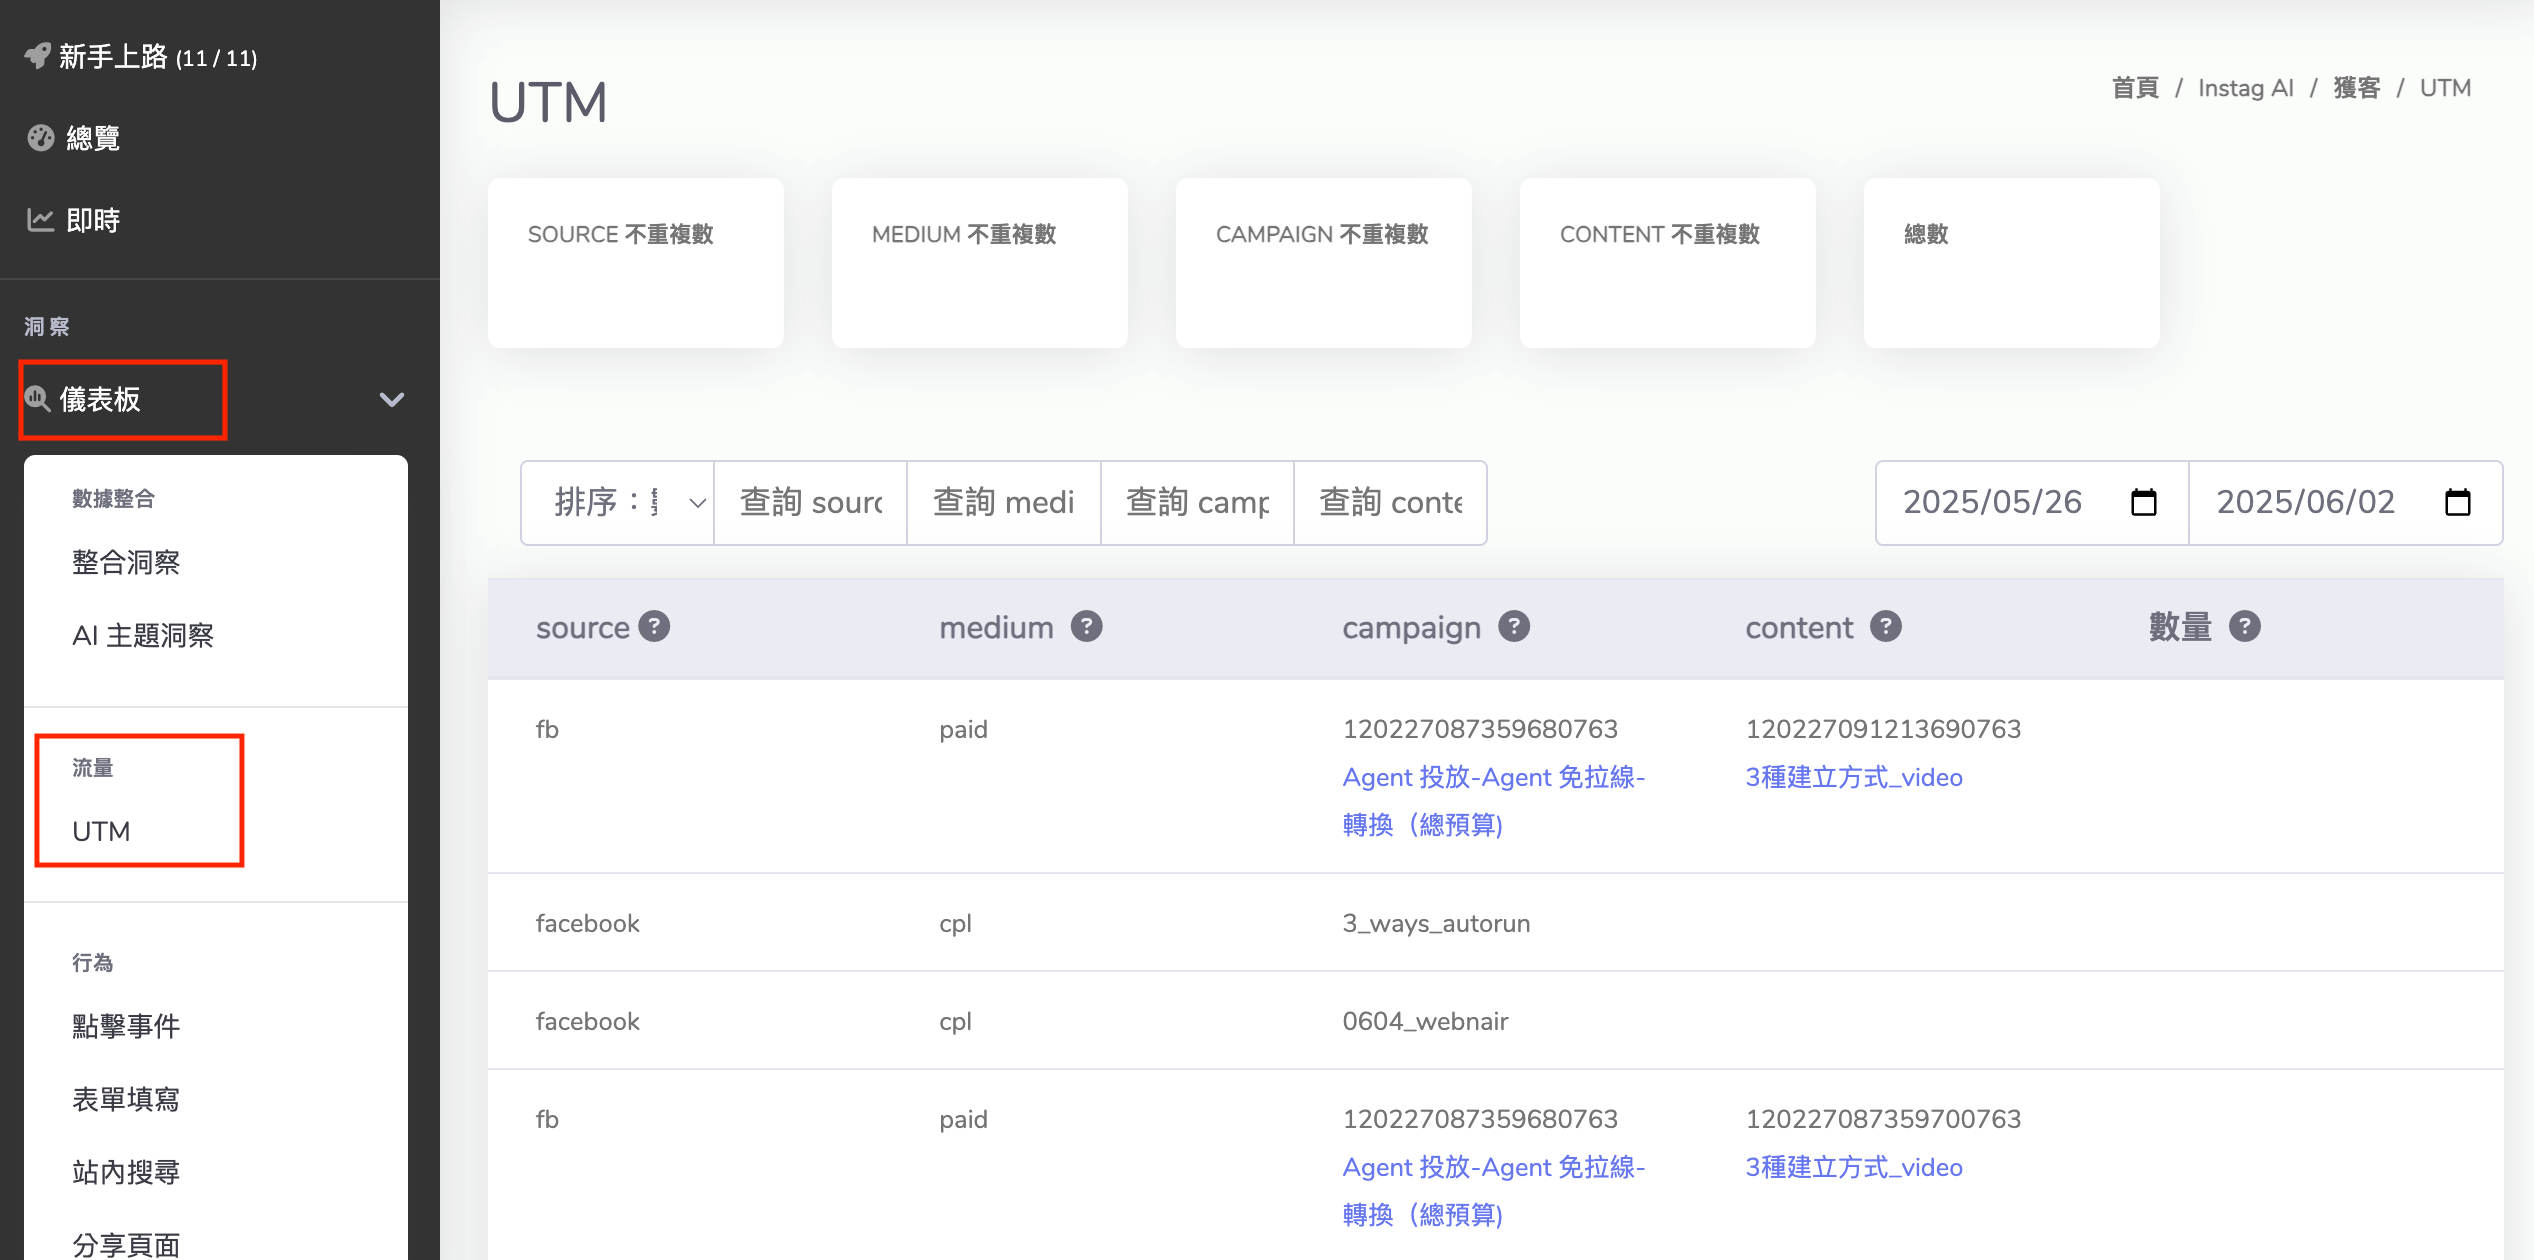Image resolution: width=2534 pixels, height=1260 pixels.
Task: Click the 查詢 campaign search field
Action: coord(1197,502)
